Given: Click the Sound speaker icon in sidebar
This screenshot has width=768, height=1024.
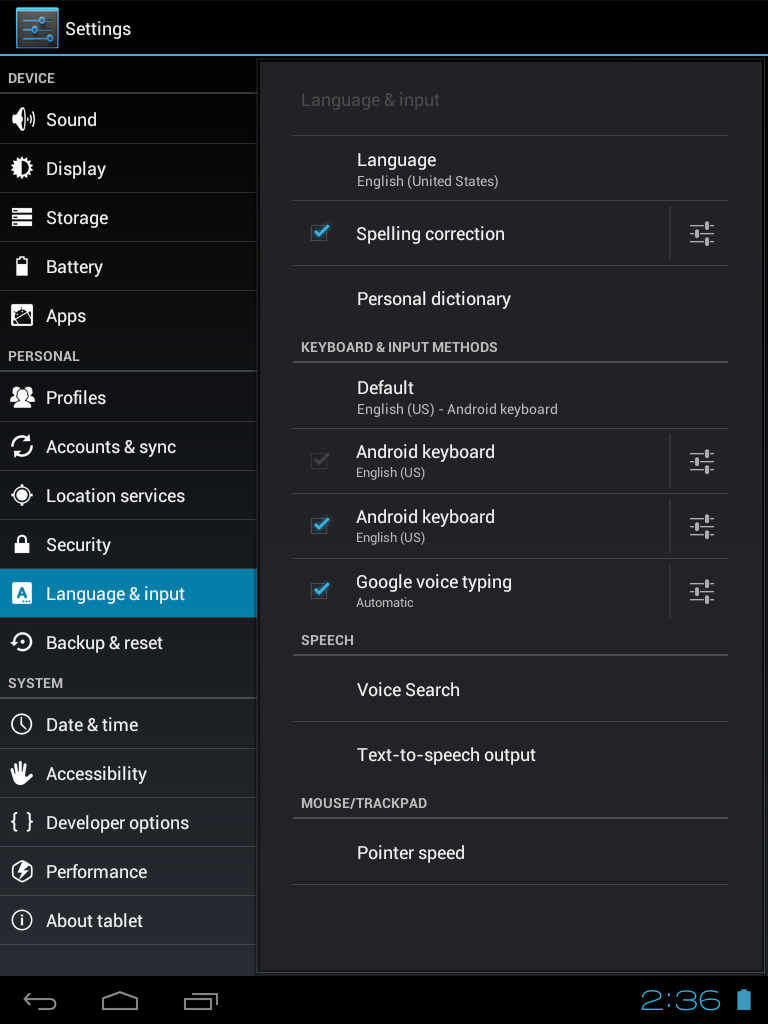Looking at the screenshot, I should 22,120.
